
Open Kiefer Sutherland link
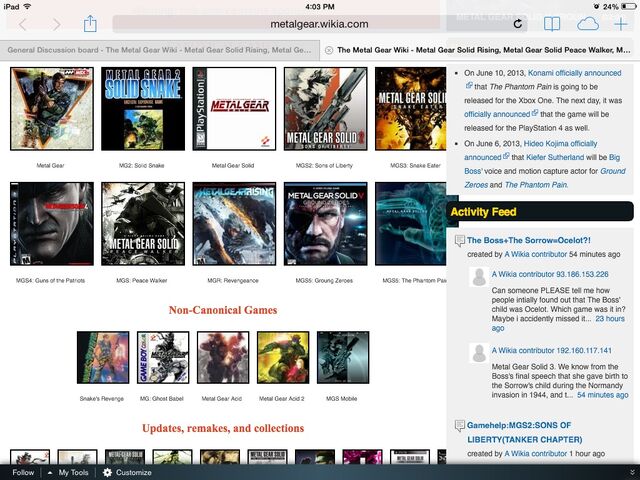click(555, 157)
